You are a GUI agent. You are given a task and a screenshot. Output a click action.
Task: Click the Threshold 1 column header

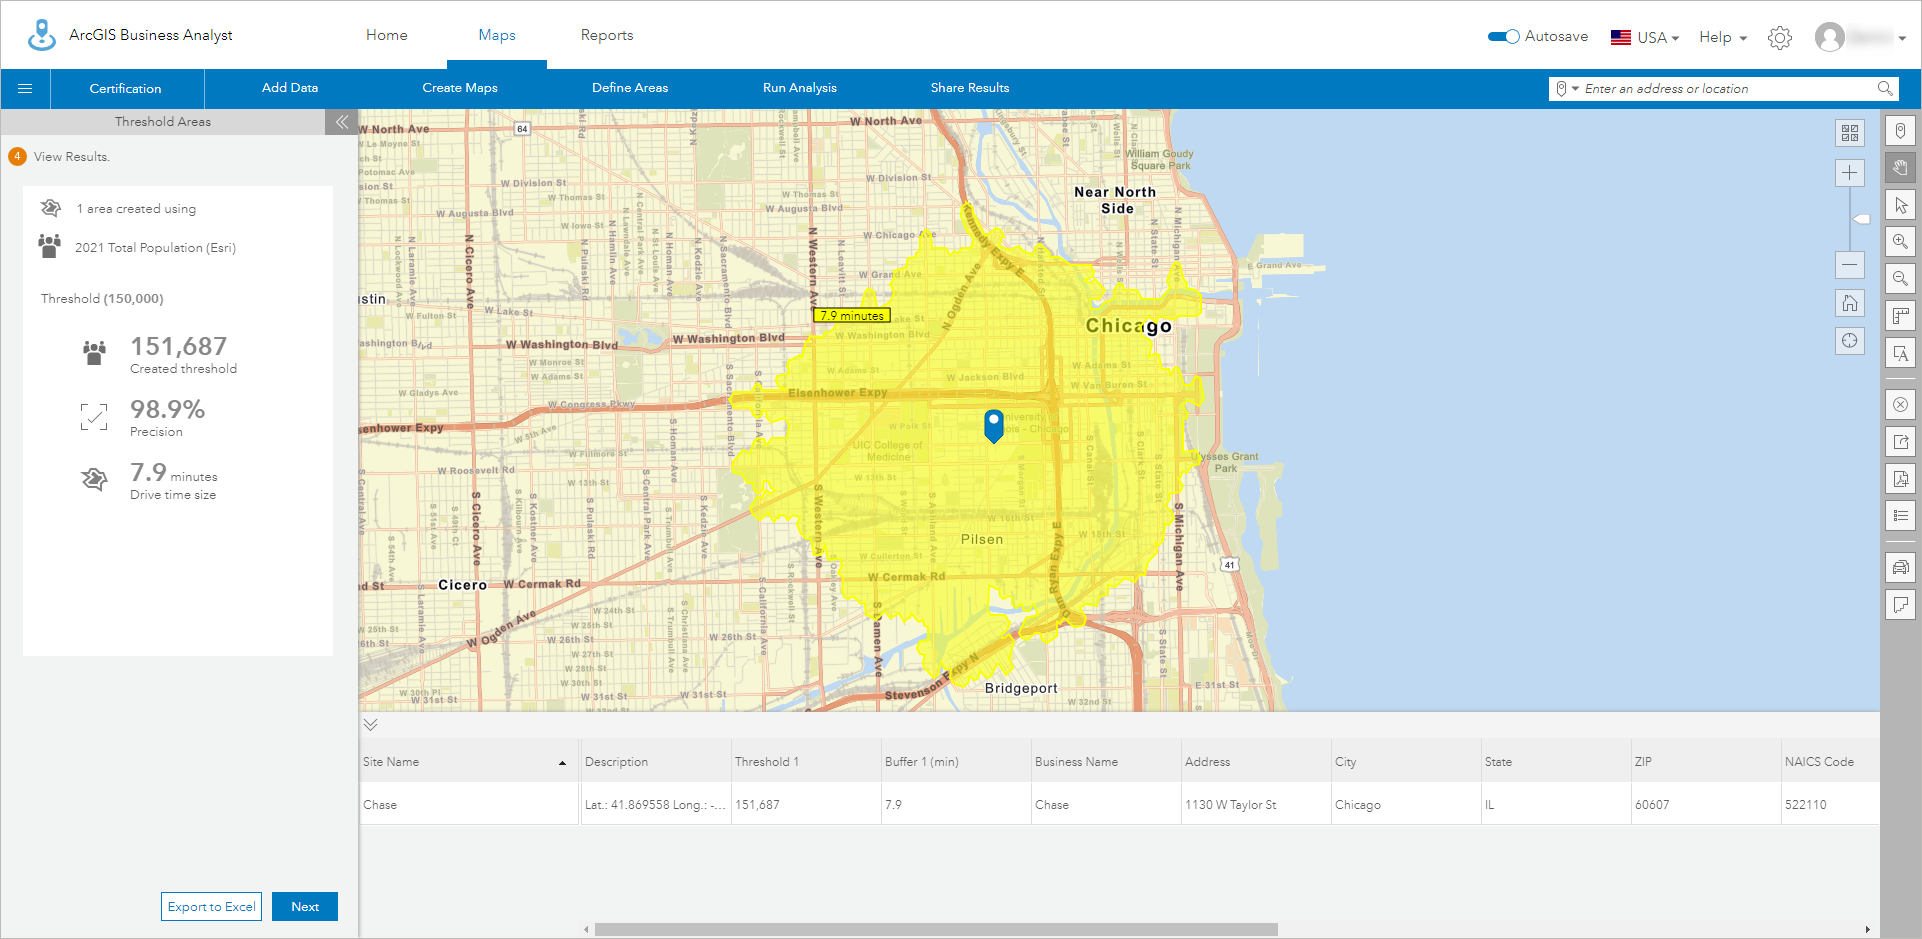click(805, 762)
